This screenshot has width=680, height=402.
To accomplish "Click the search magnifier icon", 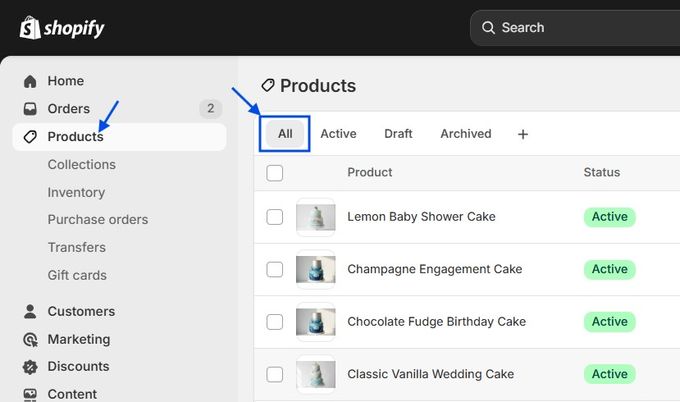I will coord(488,28).
